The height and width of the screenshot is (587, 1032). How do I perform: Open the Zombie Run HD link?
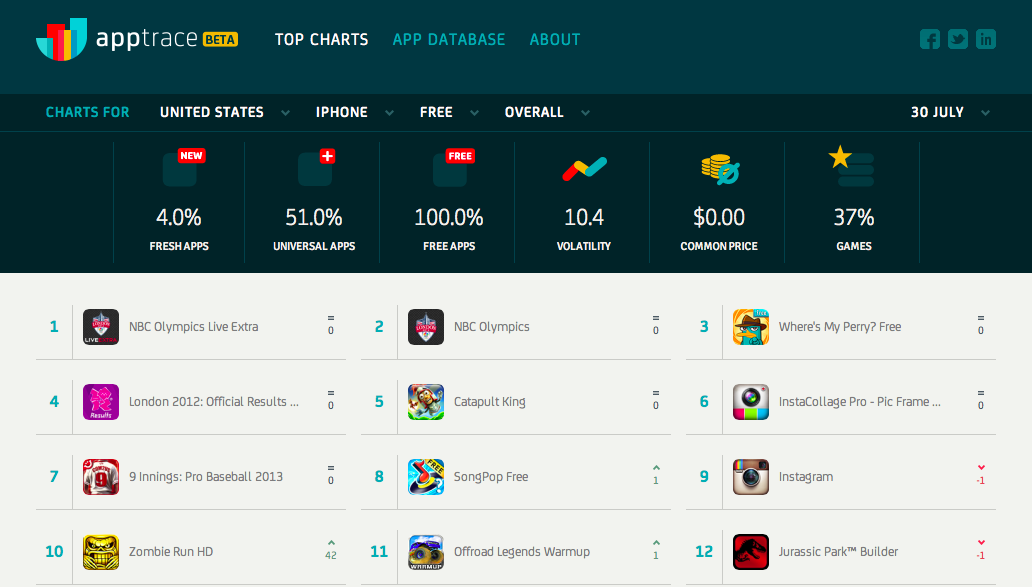pos(171,552)
